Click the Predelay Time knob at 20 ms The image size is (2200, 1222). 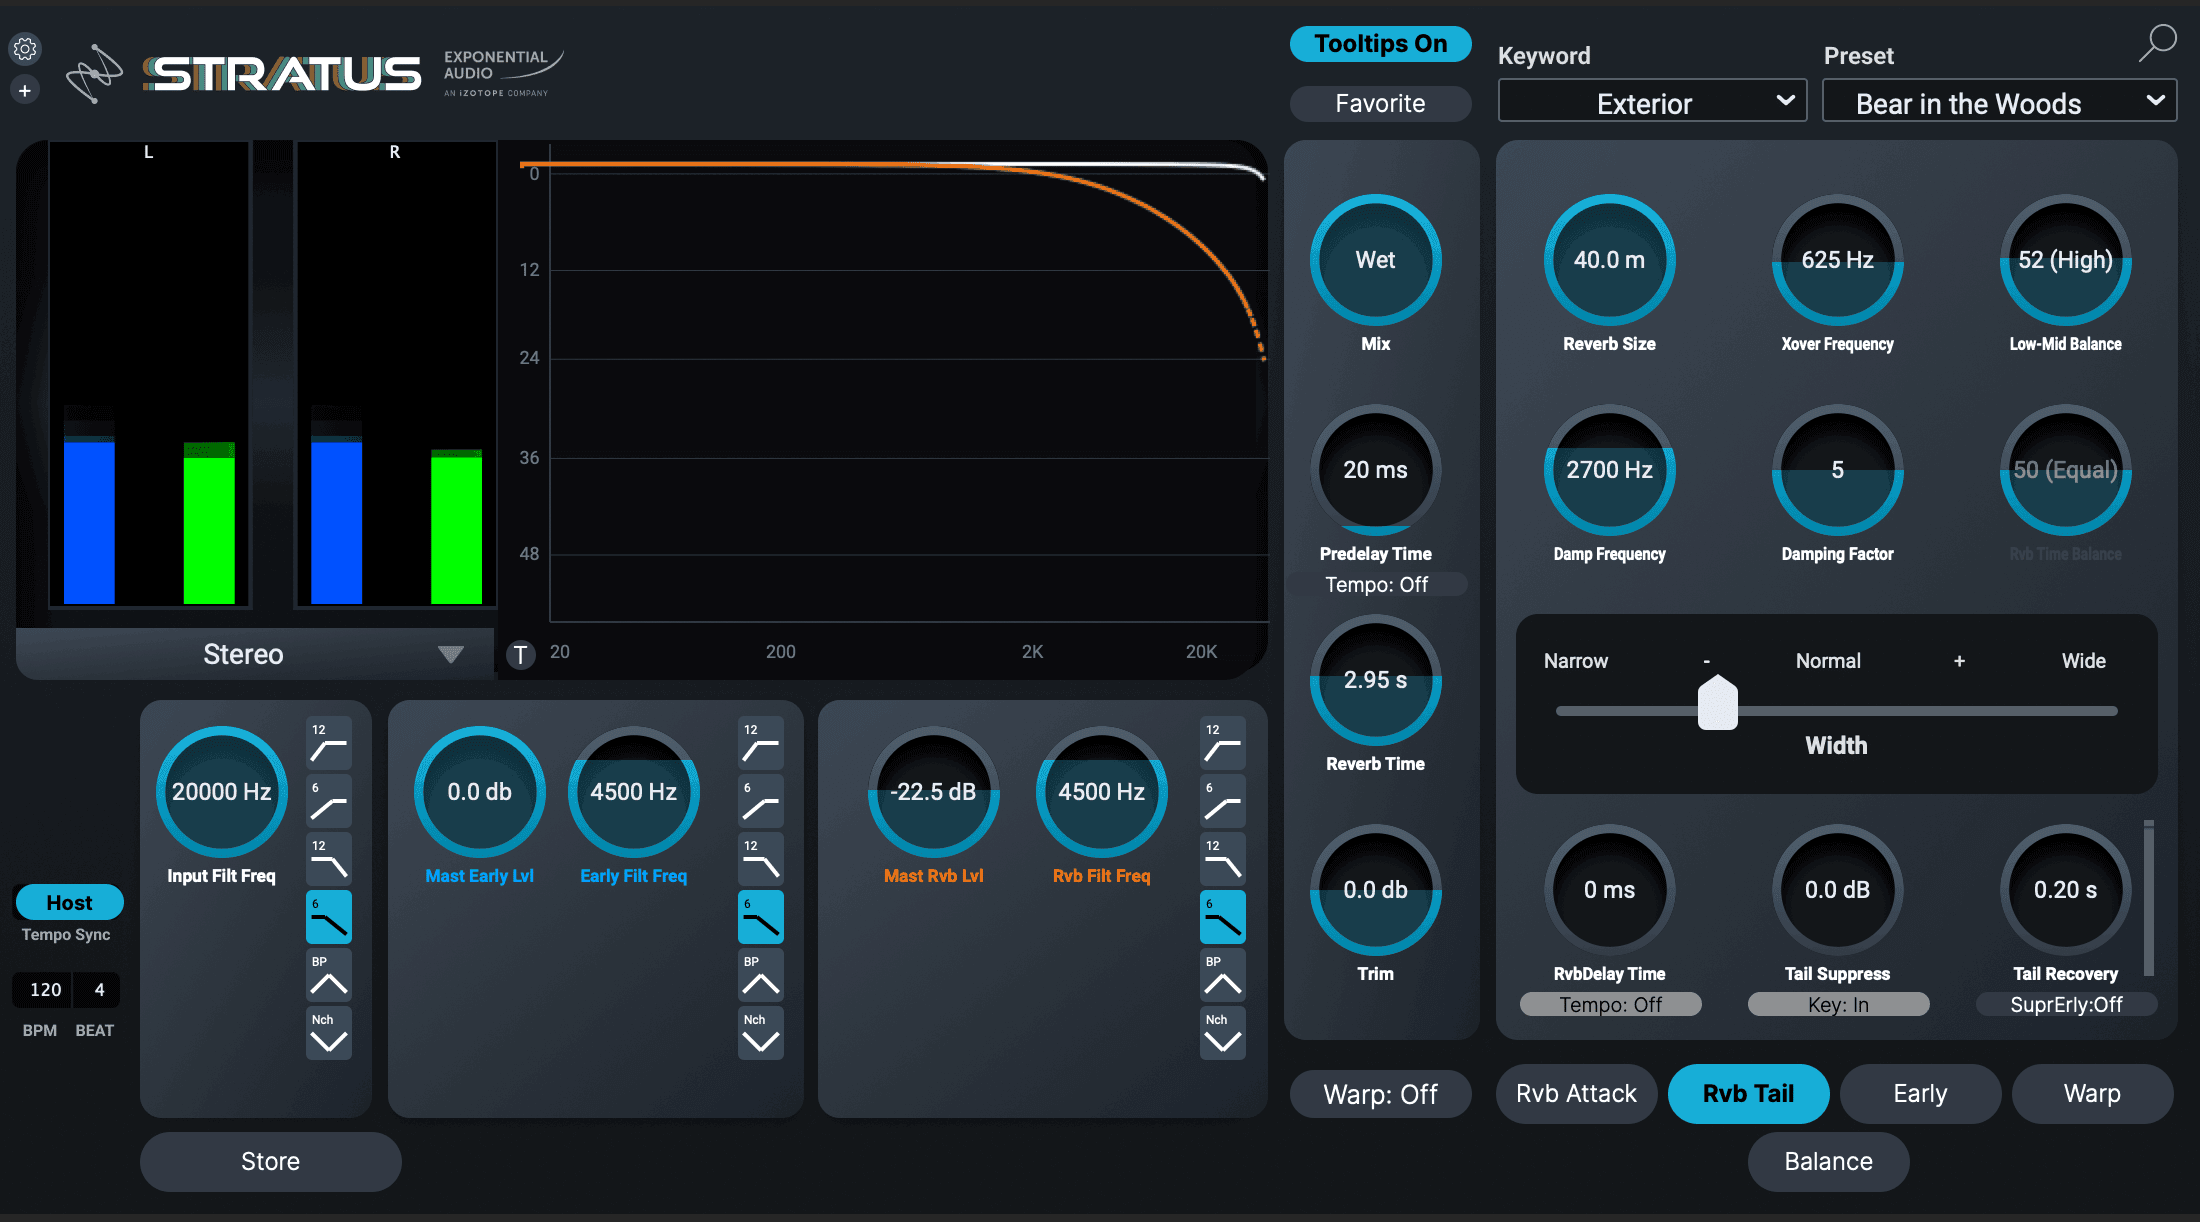tap(1376, 470)
